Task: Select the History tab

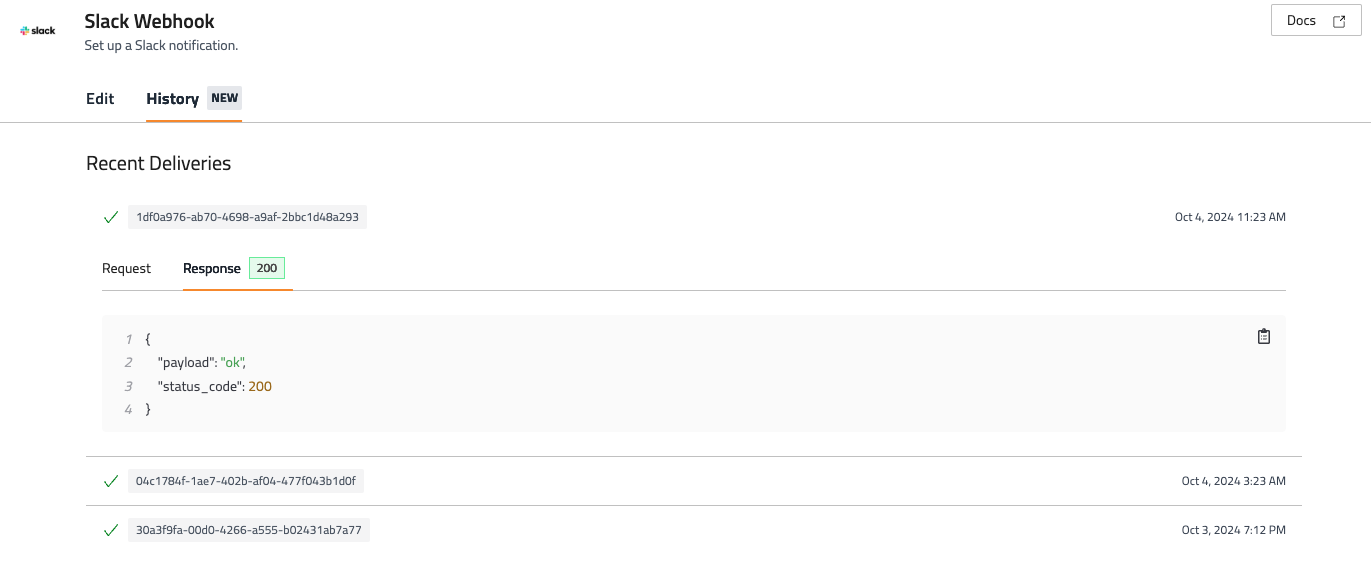Action: [x=172, y=99]
